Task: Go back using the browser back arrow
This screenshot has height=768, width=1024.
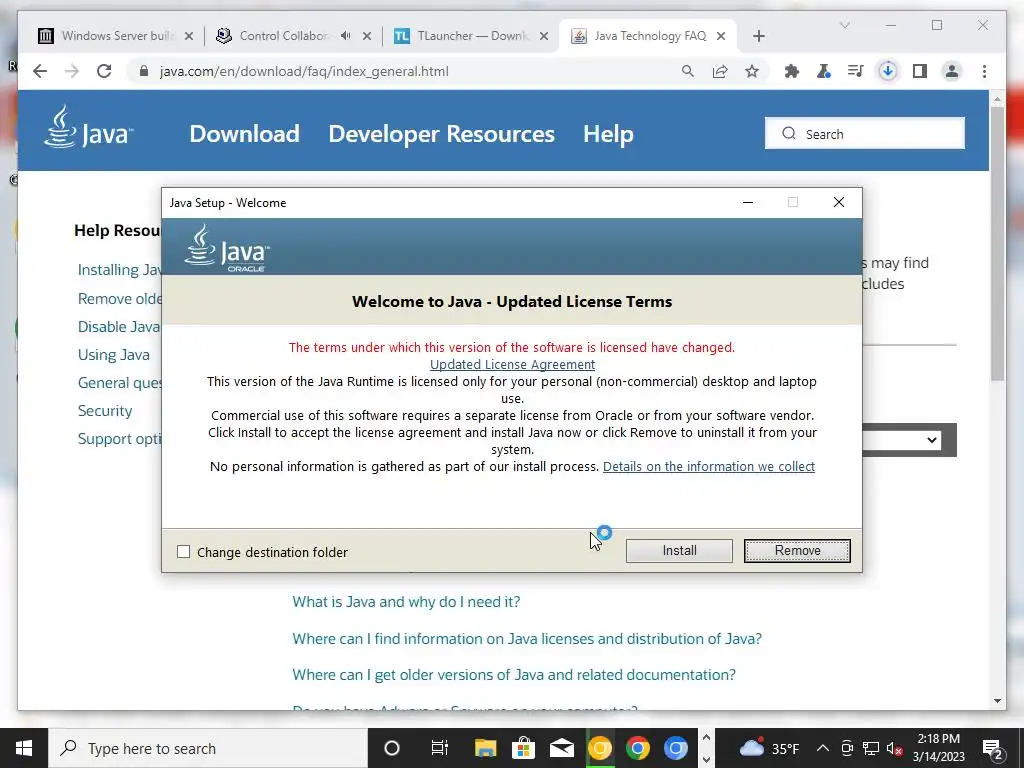Action: 40,71
